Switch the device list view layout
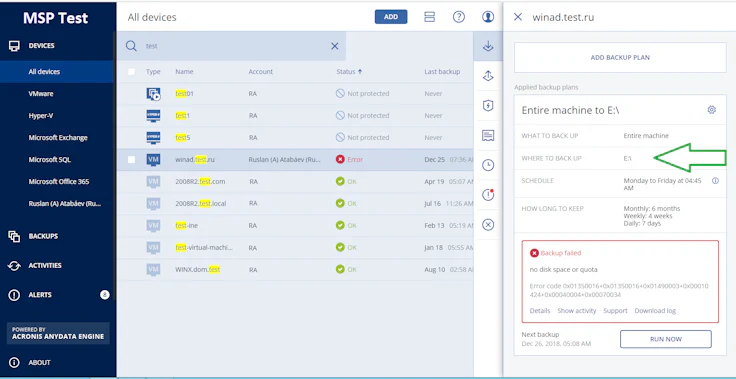Screen dimensions: 736x379 coord(429,17)
